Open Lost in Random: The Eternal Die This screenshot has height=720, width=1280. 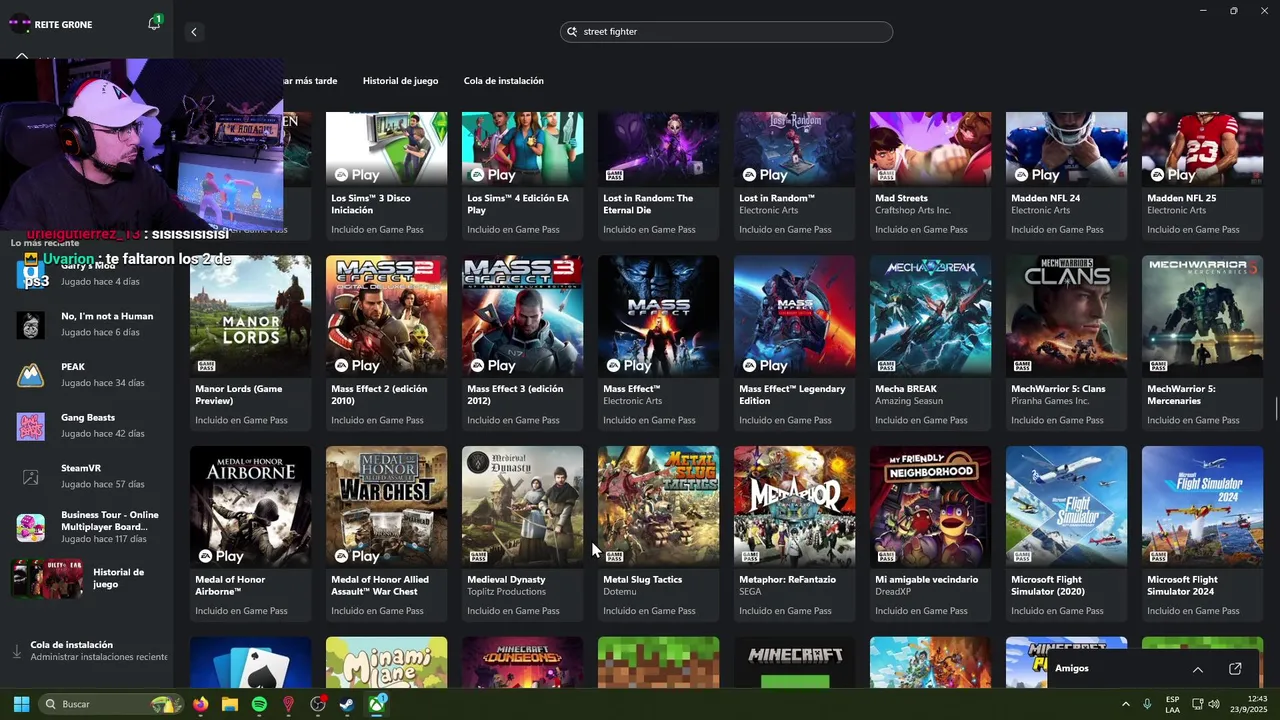pos(658,176)
